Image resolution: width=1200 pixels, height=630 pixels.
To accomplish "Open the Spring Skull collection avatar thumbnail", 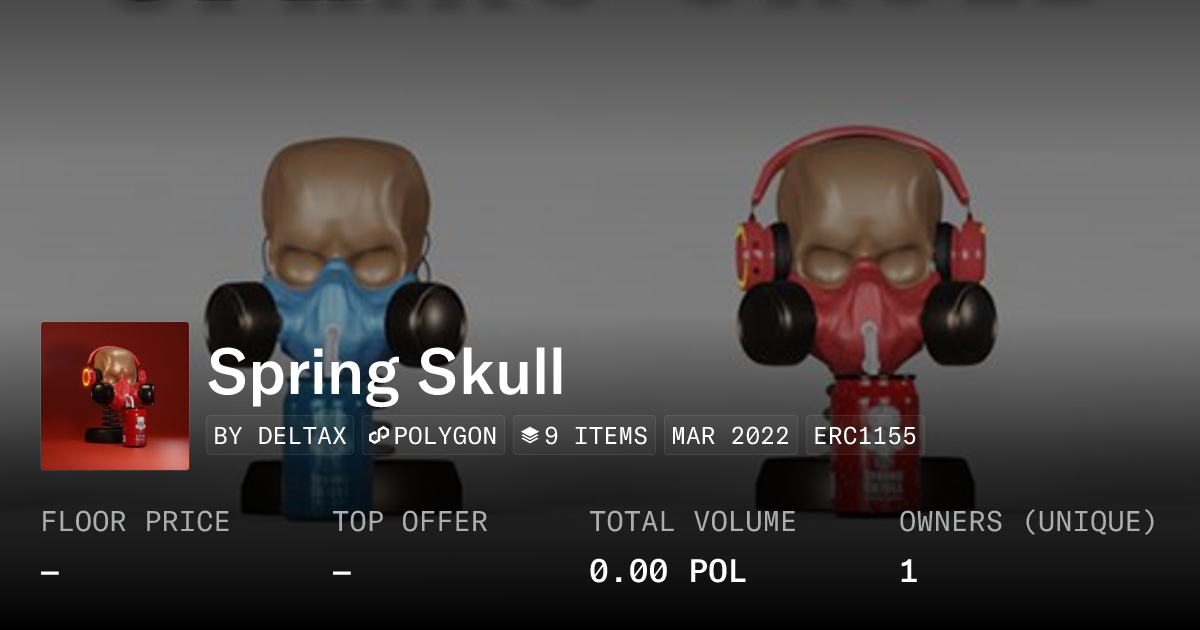I will click(115, 396).
